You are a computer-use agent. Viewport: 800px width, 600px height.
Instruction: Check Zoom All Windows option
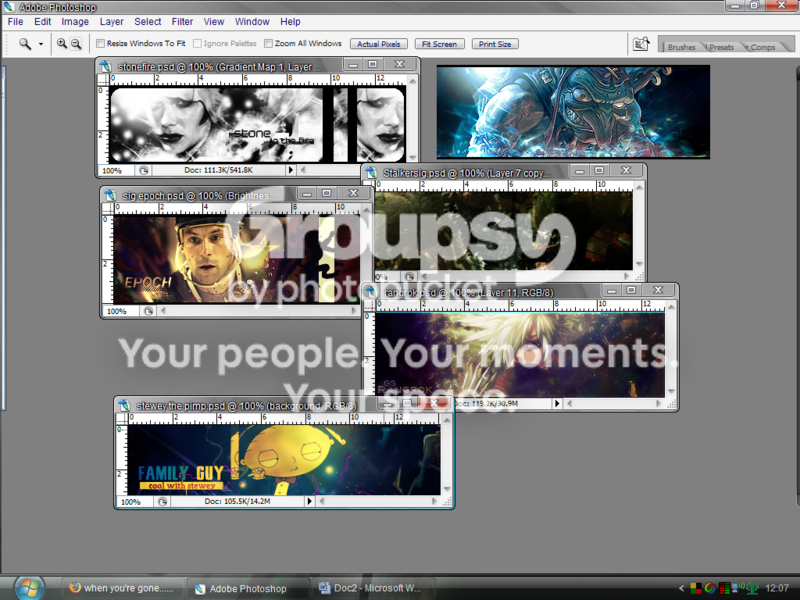tap(268, 44)
